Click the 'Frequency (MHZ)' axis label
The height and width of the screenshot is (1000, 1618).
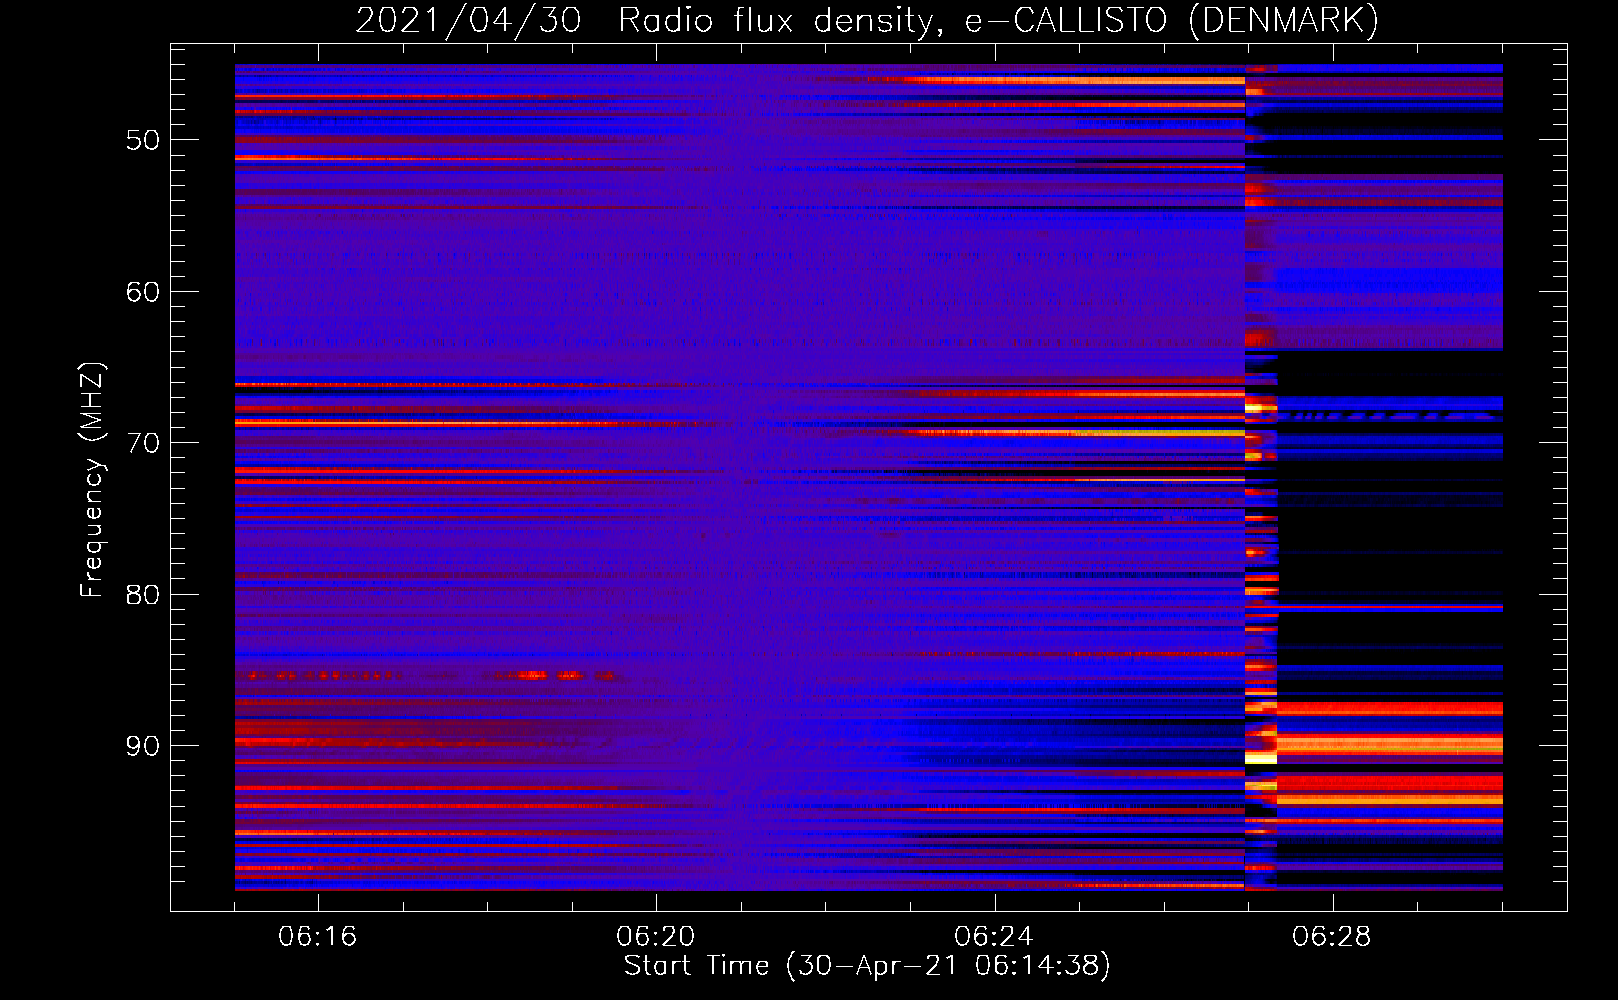[x=92, y=480]
